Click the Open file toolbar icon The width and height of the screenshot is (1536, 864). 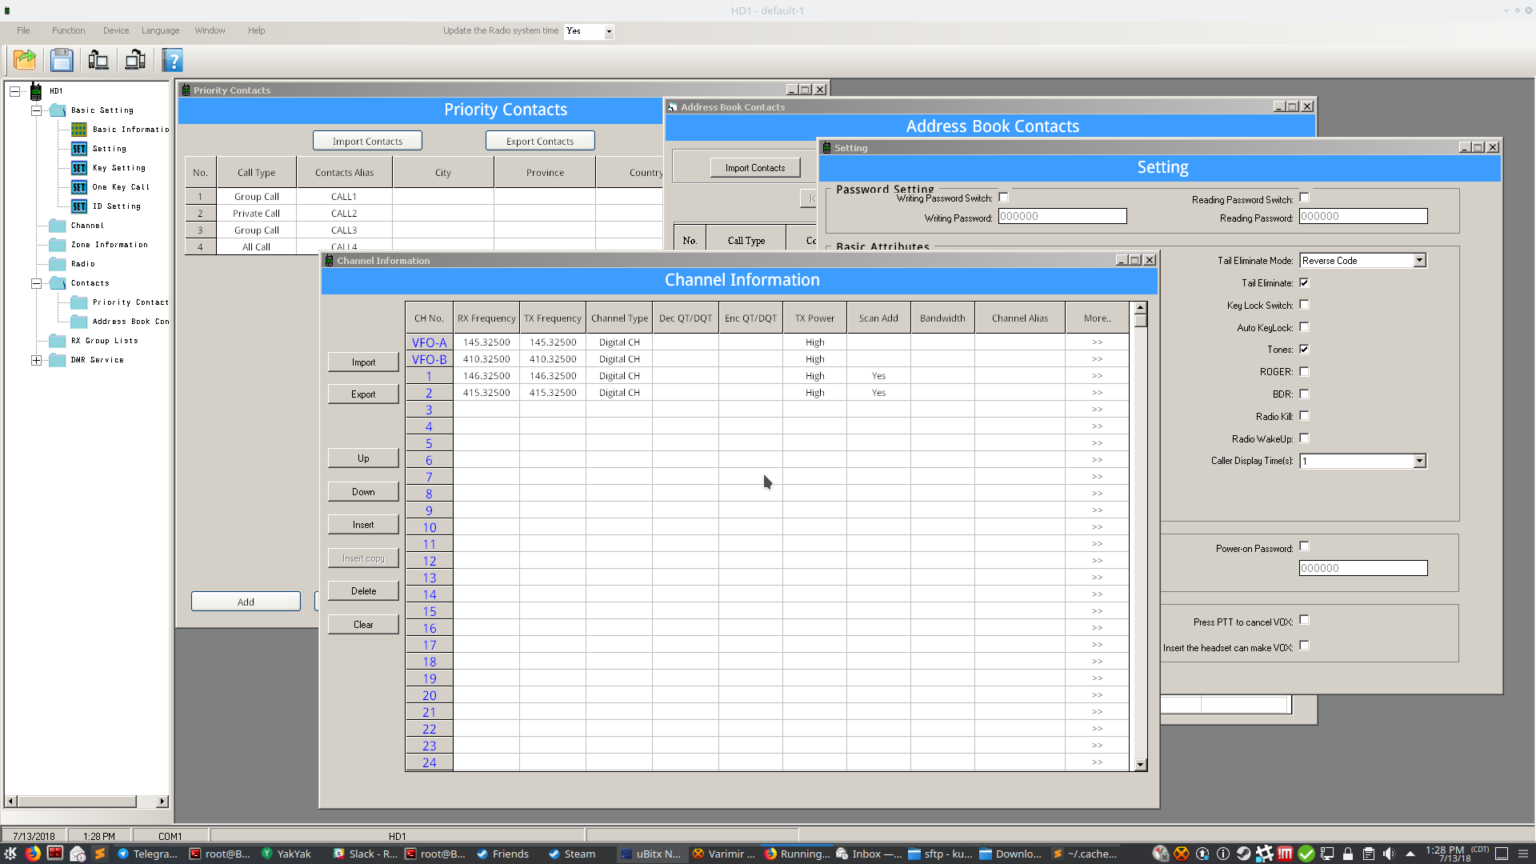24,60
